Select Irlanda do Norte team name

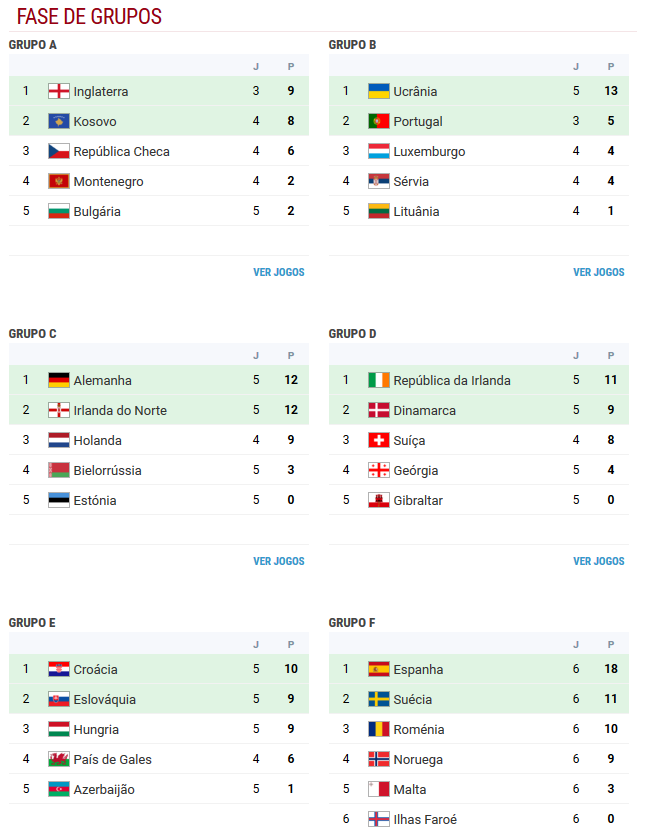(x=120, y=411)
